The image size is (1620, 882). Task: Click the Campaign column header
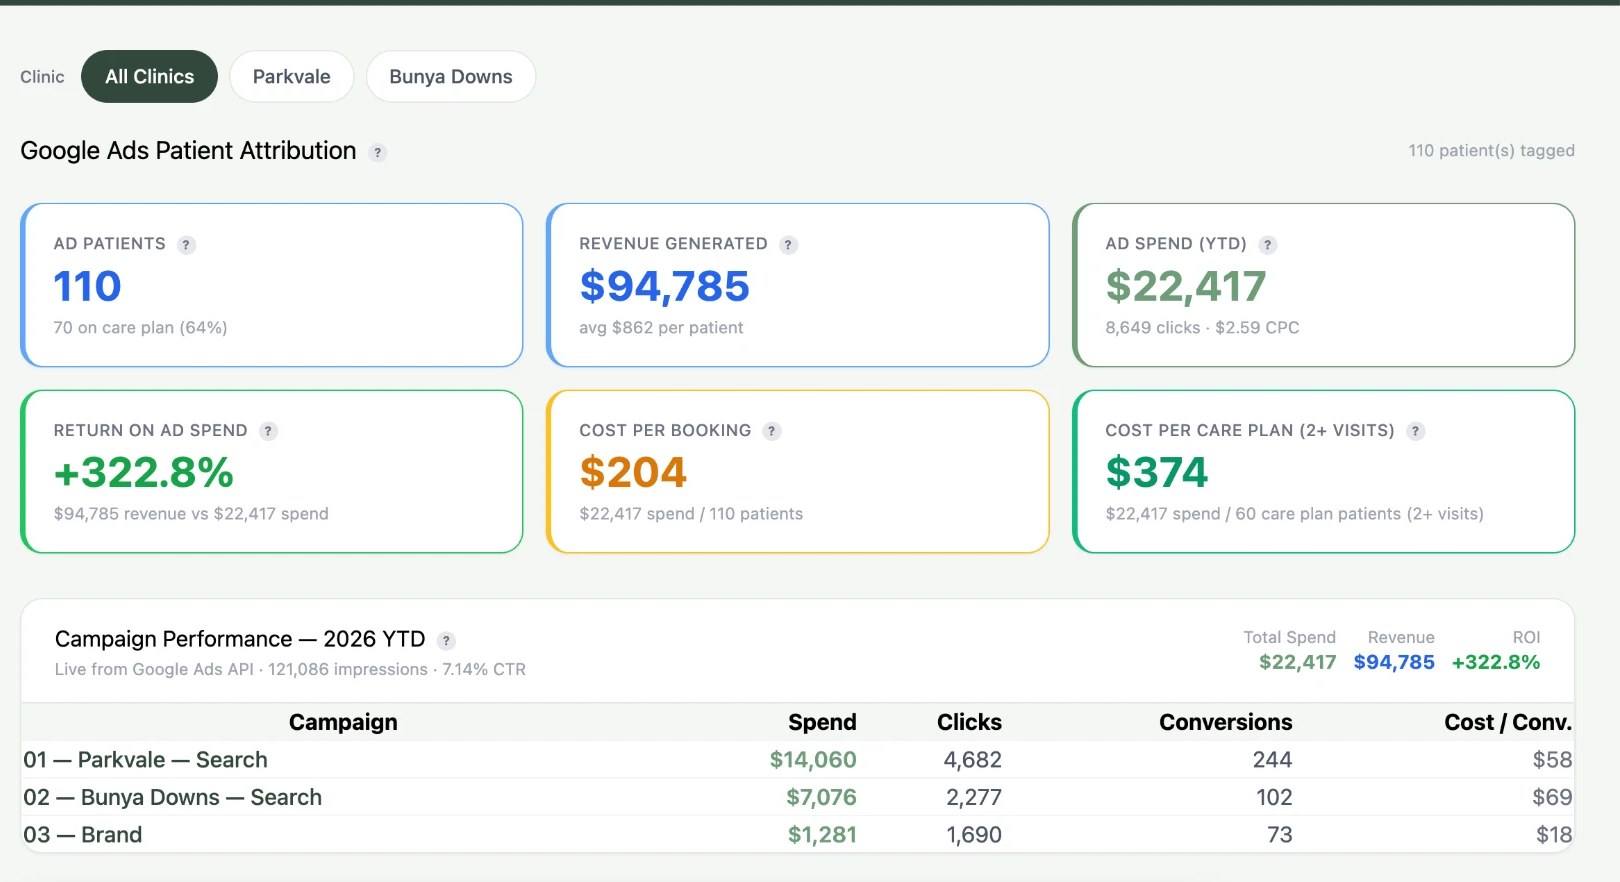click(343, 722)
